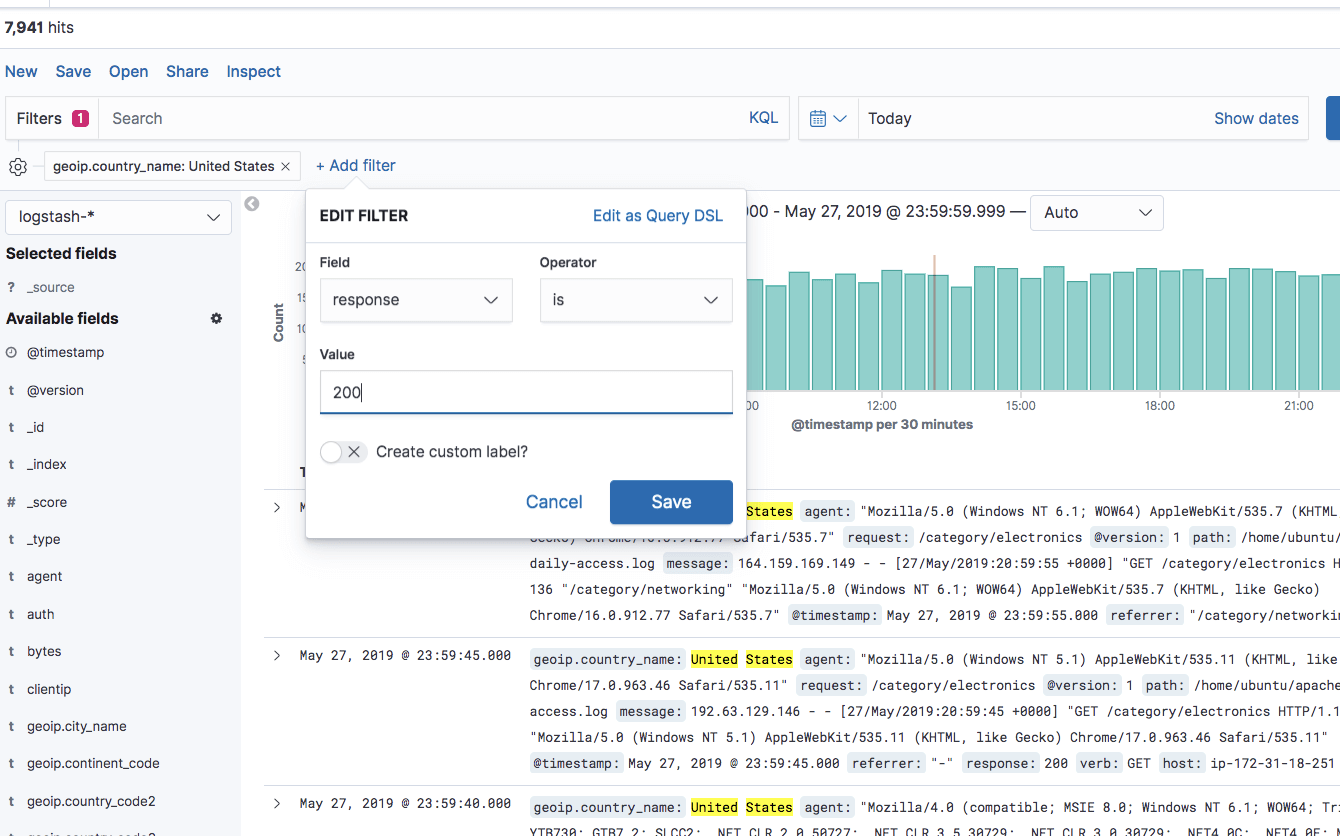Open the Operator dropdown showing is
The width and height of the screenshot is (1340, 836).
(x=636, y=300)
